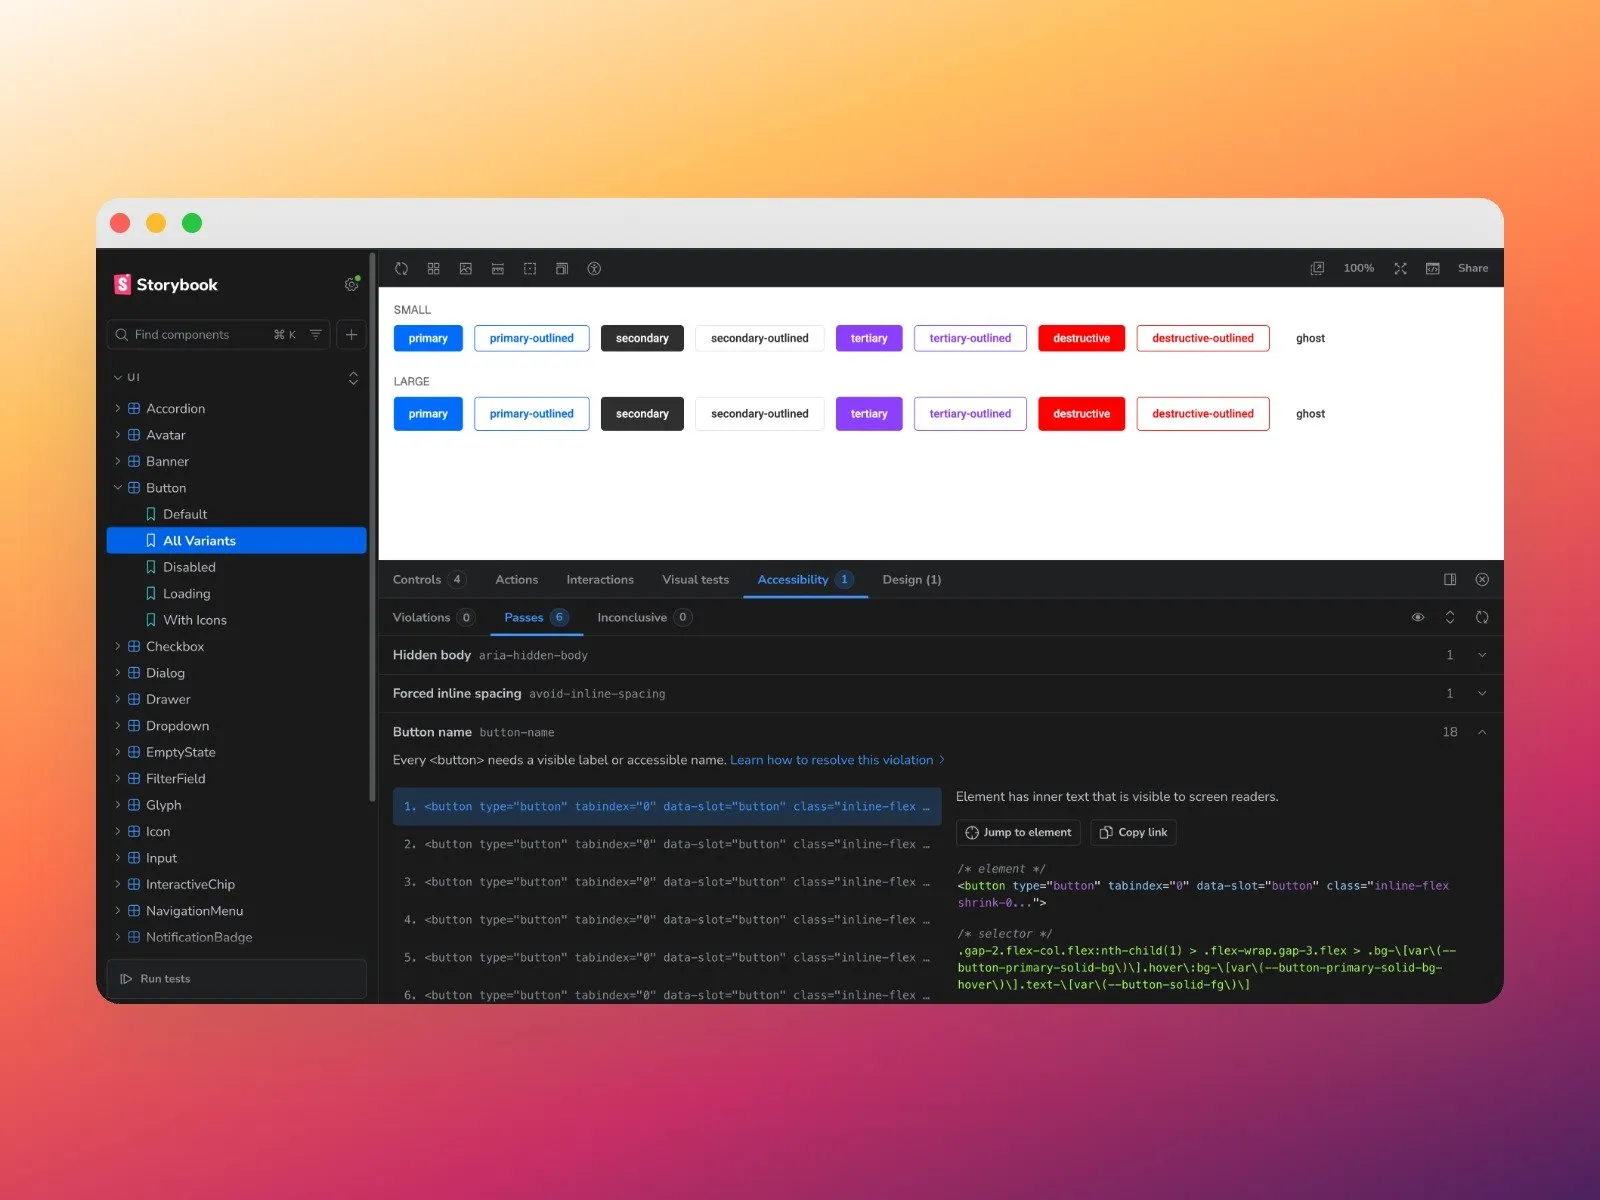Viewport: 1600px width, 1200px height.
Task: Toggle the addons panel icon beside Share
Action: 1432,268
